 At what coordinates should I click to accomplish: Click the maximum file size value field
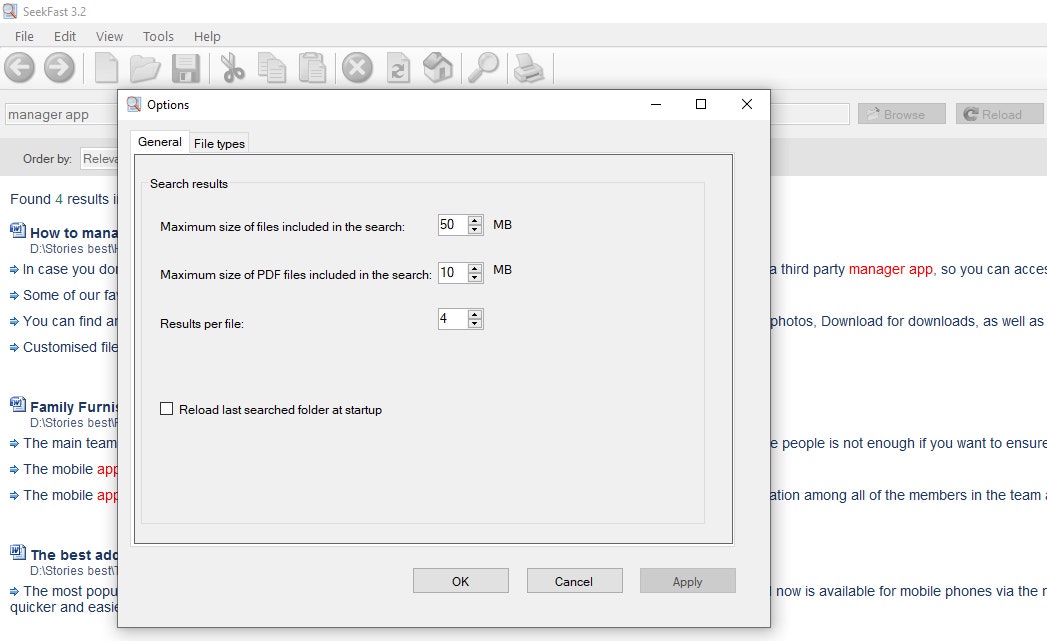(453, 225)
